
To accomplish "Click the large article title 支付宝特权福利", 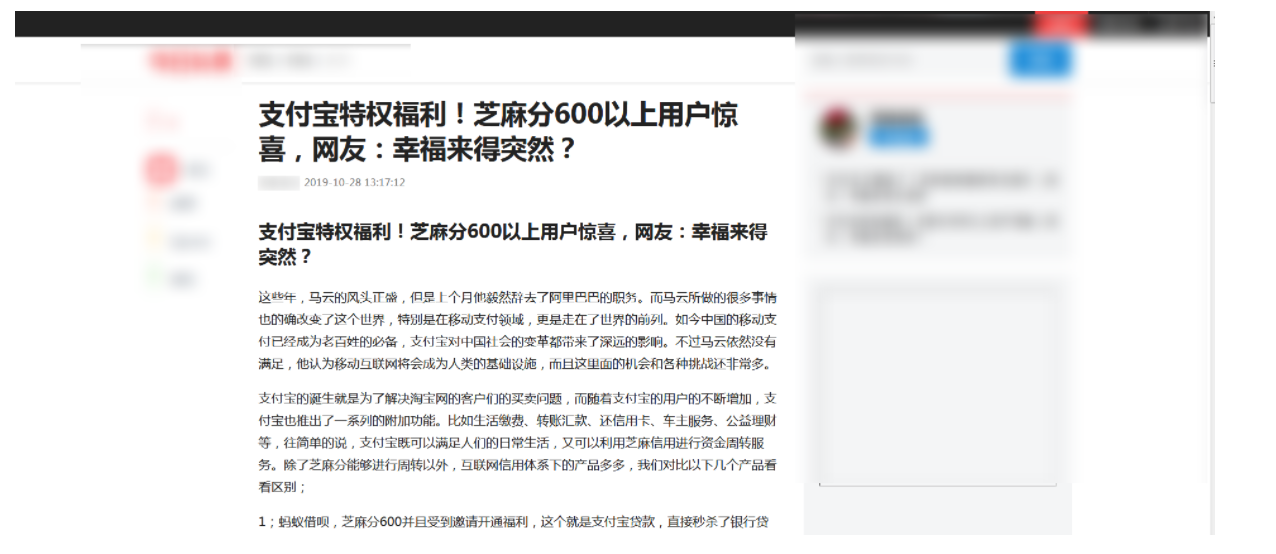I will click(498, 131).
